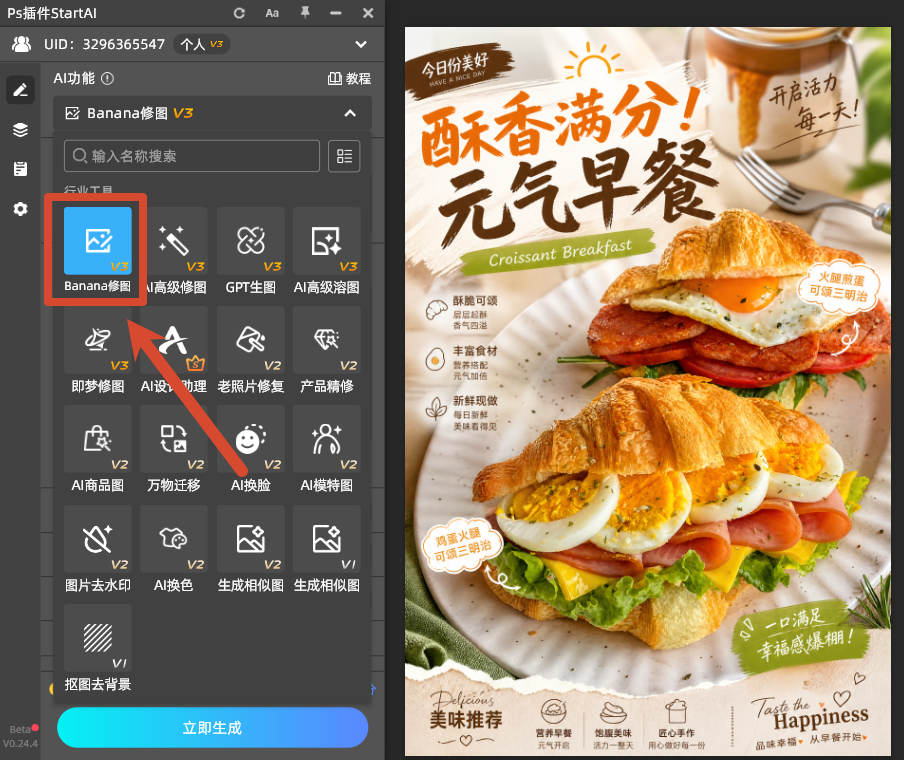Select the 老照片修复 tool
The image size is (904, 760).
pyautogui.click(x=250, y=349)
